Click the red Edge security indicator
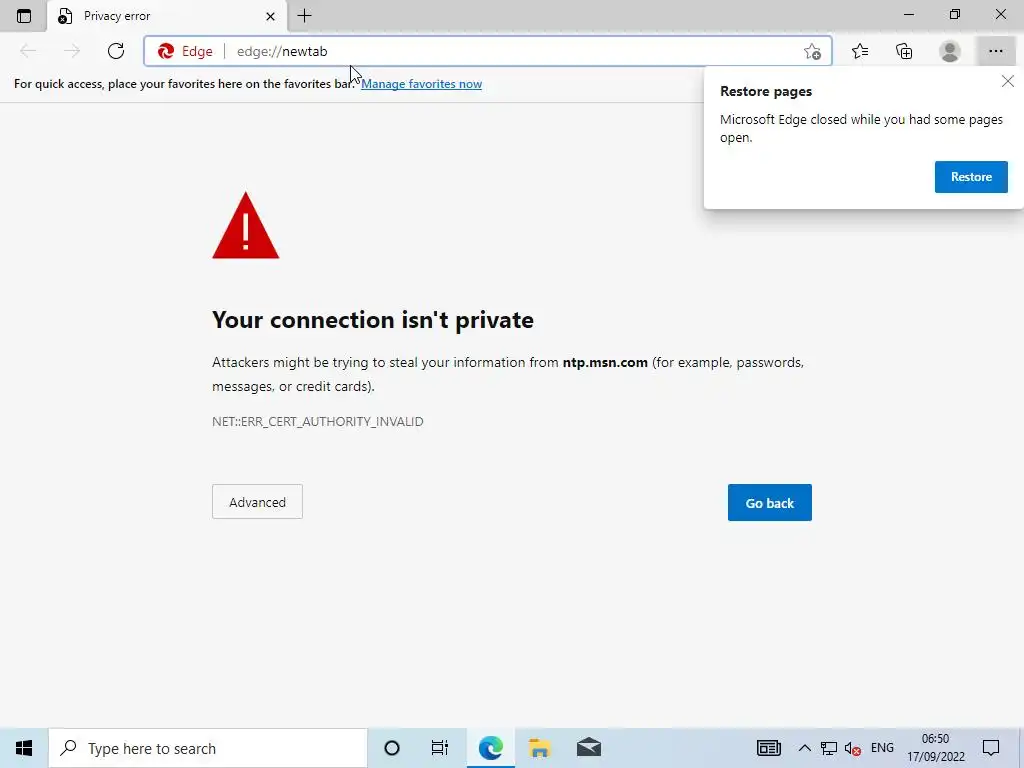This screenshot has width=1024, height=768. [185, 51]
